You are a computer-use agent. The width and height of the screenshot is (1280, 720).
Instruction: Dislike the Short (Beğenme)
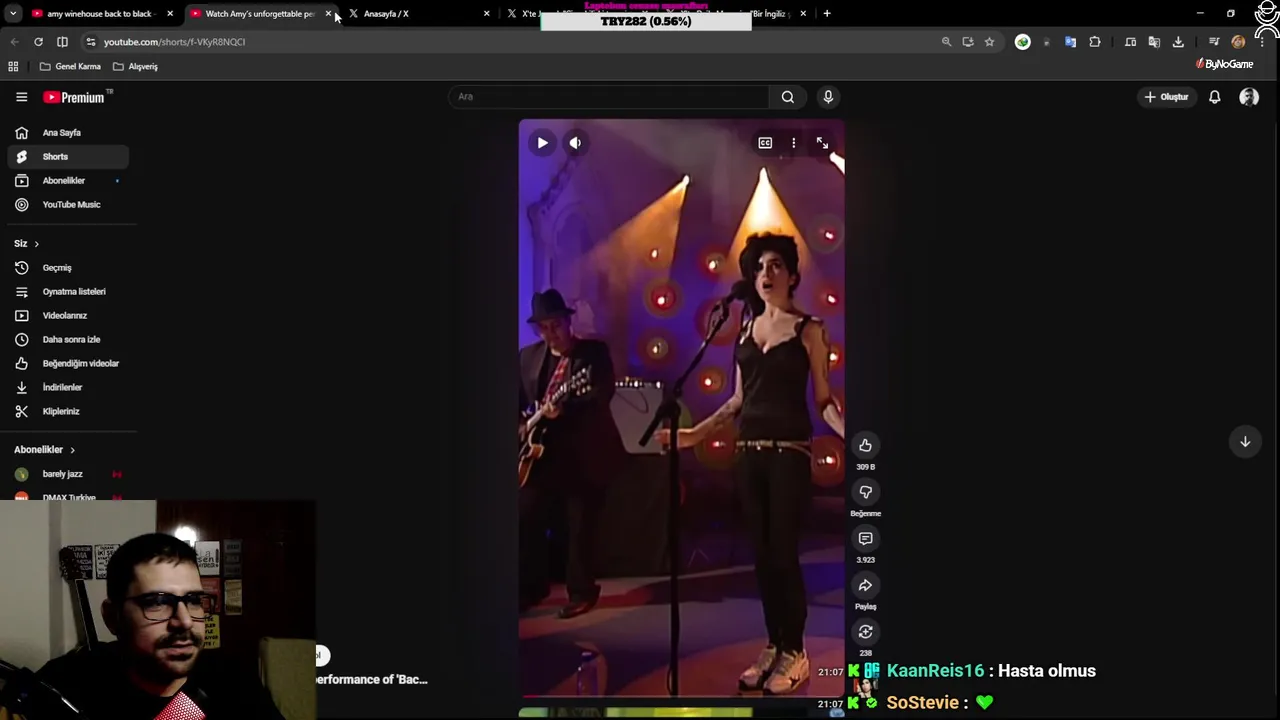(x=866, y=492)
